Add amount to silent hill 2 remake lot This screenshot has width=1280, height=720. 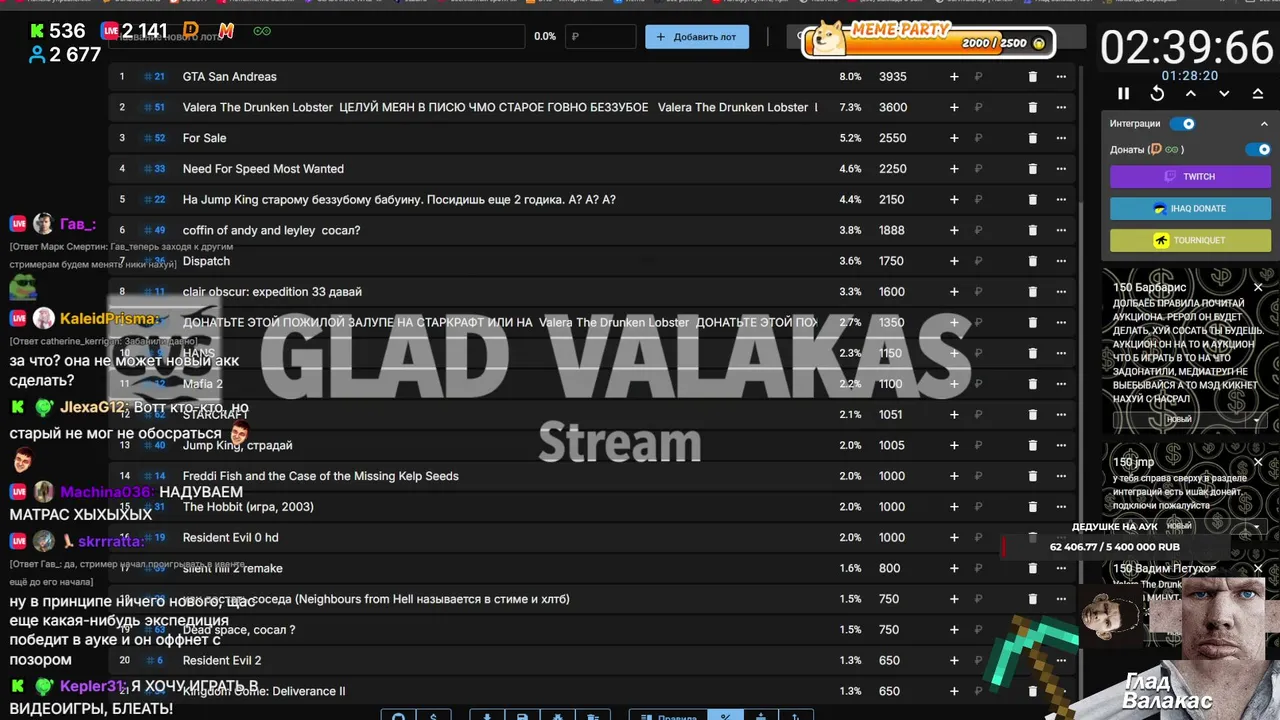(954, 568)
